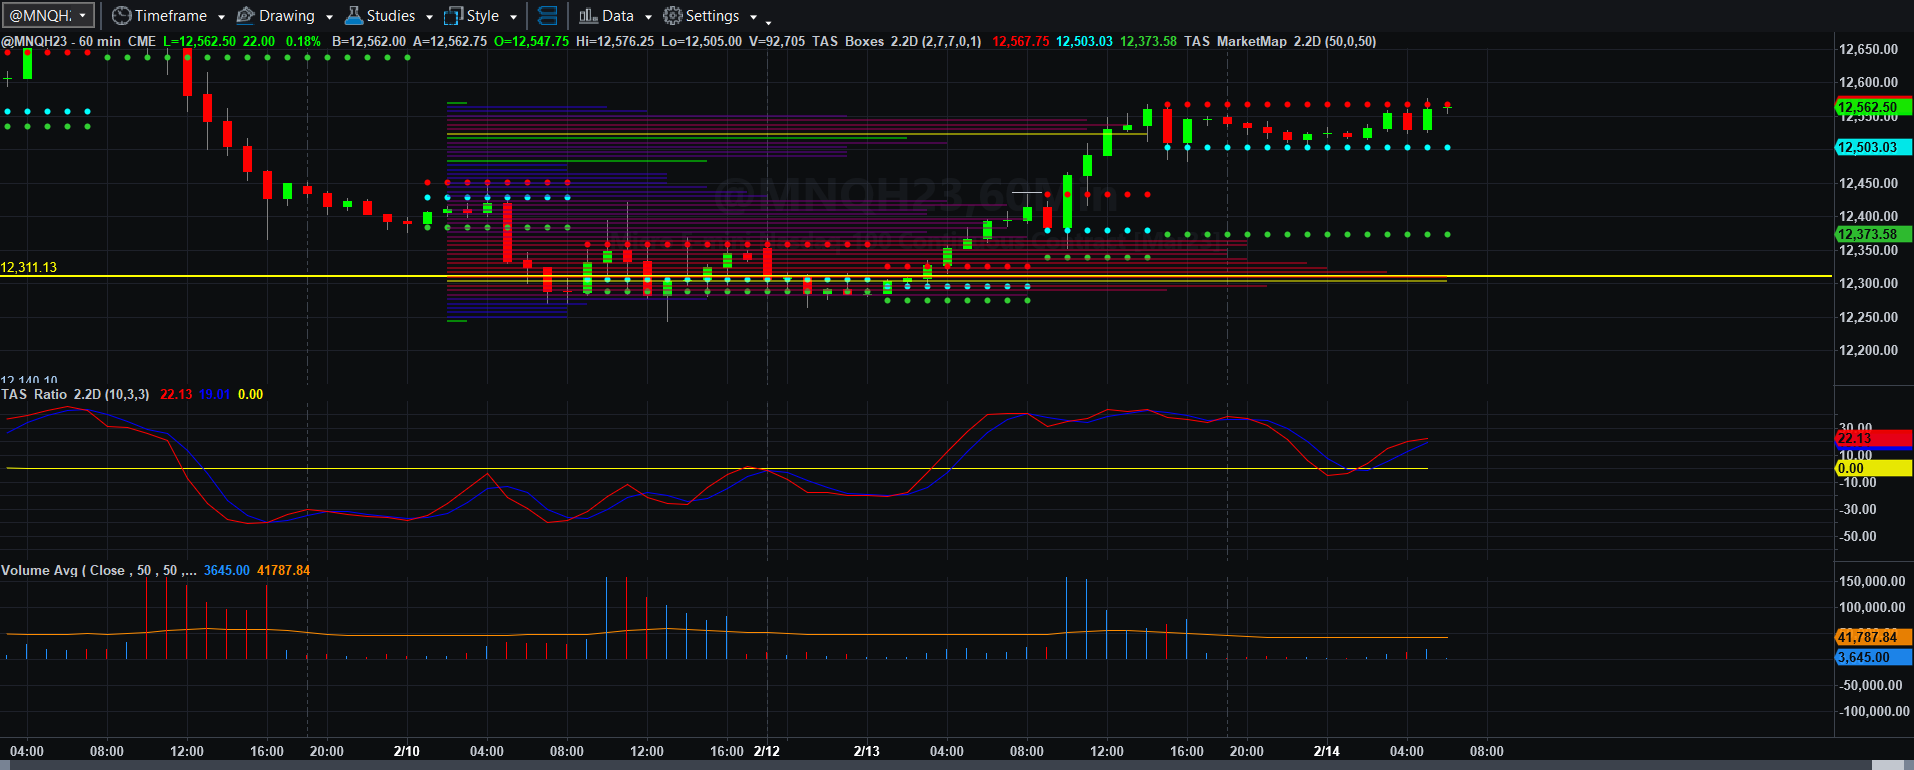1914x770 pixels.
Task: Click the cyan 12,503.03 price tag
Action: point(1873,147)
